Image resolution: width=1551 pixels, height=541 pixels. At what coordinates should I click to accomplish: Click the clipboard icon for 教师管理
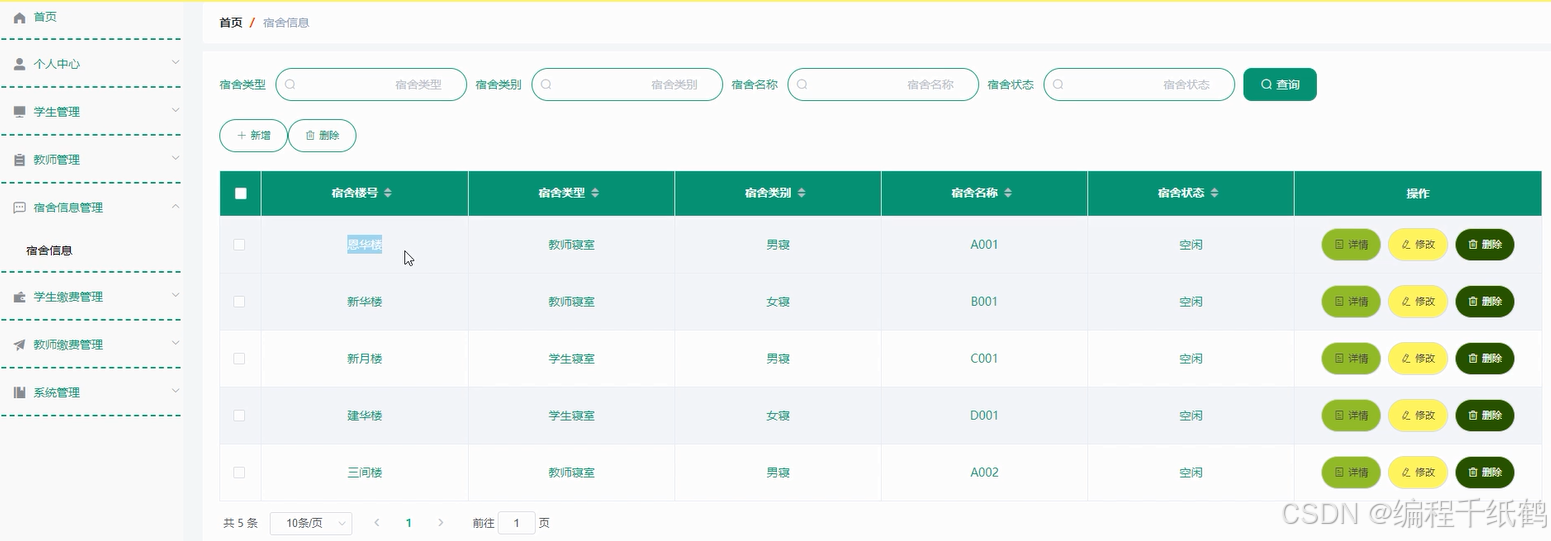pyautogui.click(x=19, y=160)
